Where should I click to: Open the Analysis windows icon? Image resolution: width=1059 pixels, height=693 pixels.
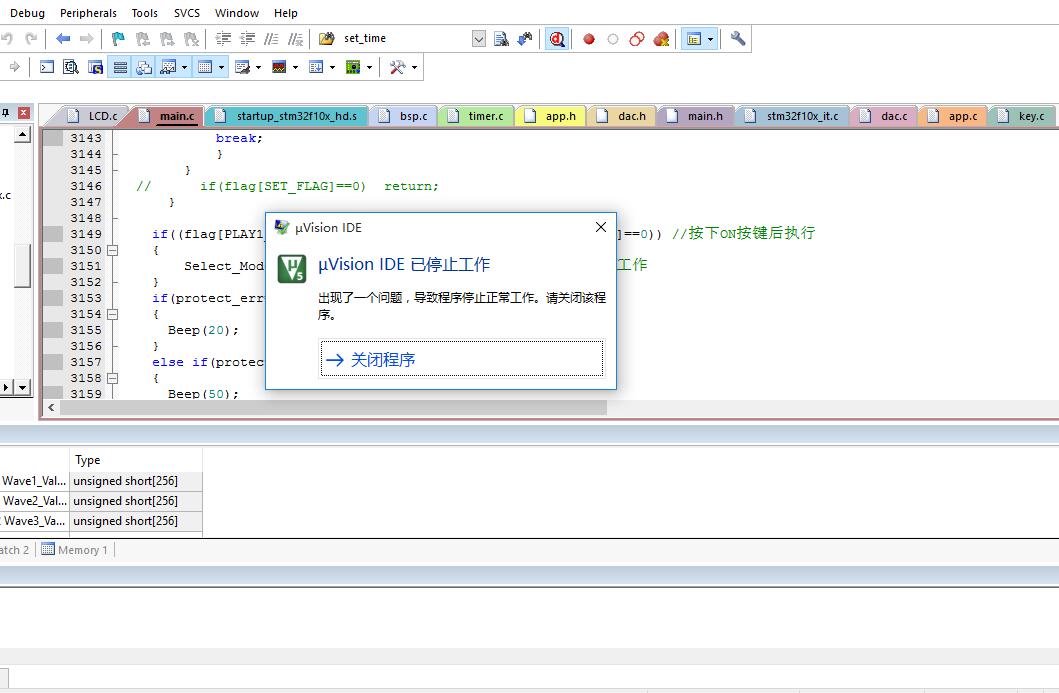[x=279, y=67]
